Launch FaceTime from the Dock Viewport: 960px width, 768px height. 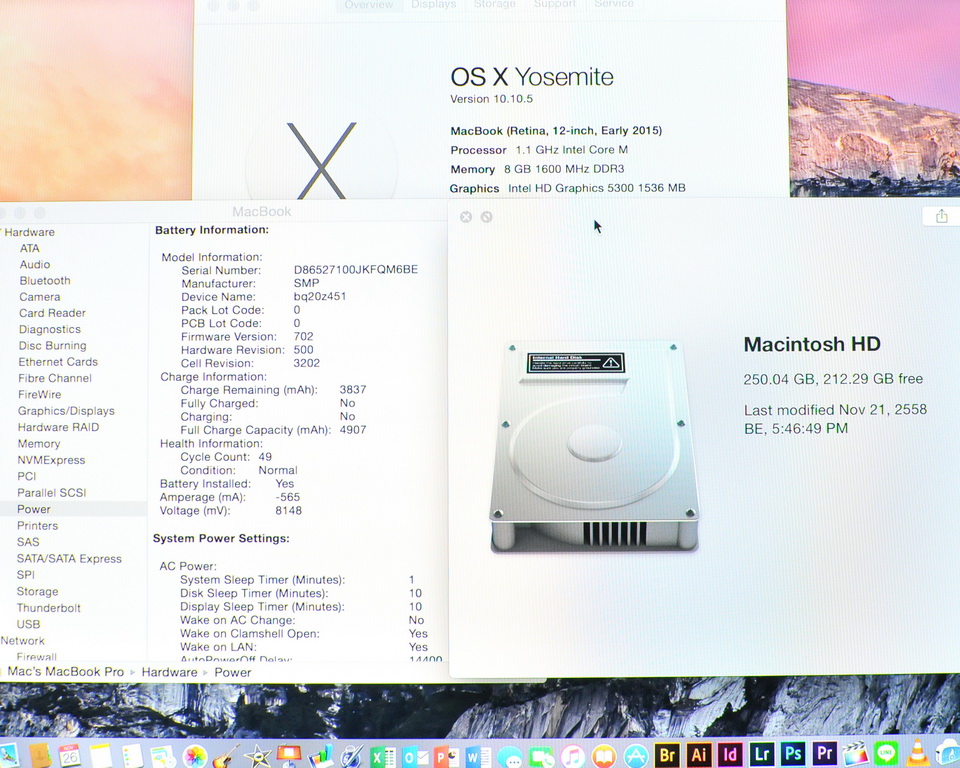tap(541, 757)
